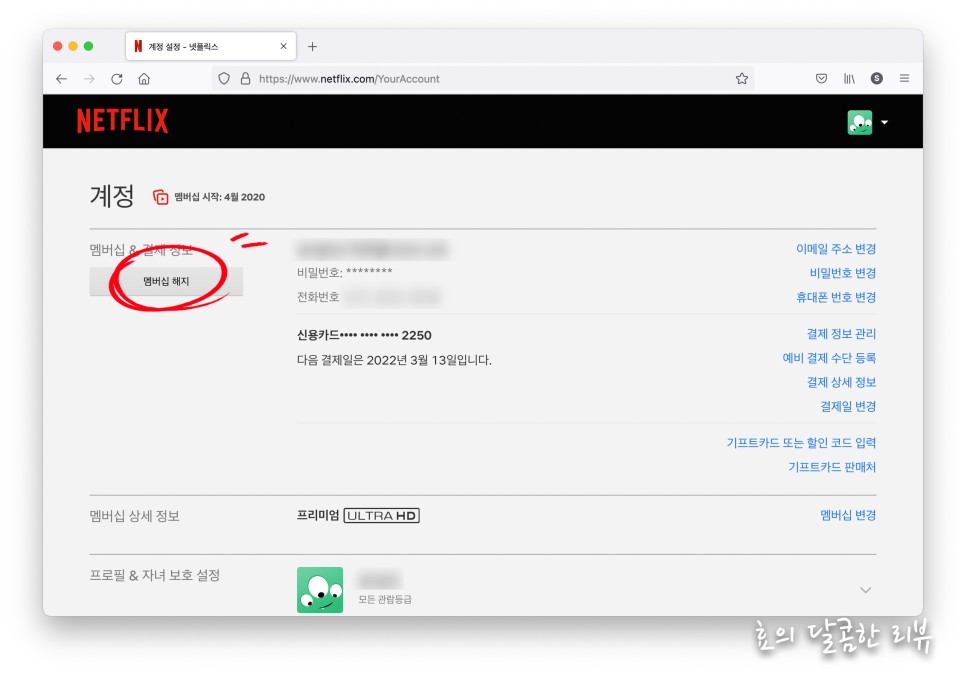Image resolution: width=966 pixels, height=673 pixels.
Task: Open the profile dropdown arrow in header
Action: pyautogui.click(x=885, y=122)
